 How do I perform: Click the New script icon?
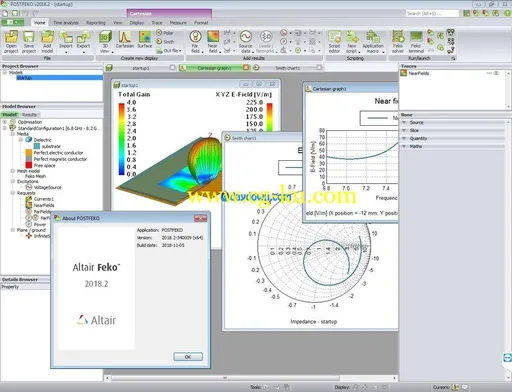coord(352,37)
